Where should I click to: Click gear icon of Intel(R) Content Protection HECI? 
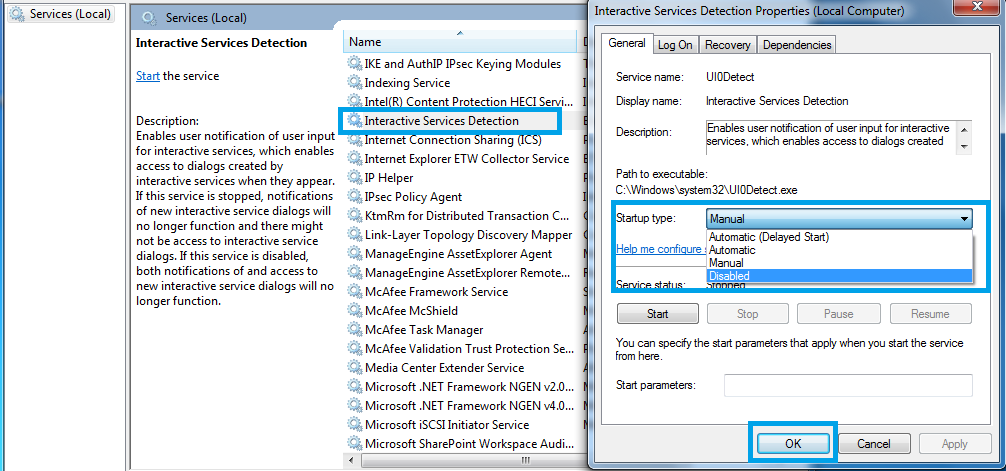354,101
